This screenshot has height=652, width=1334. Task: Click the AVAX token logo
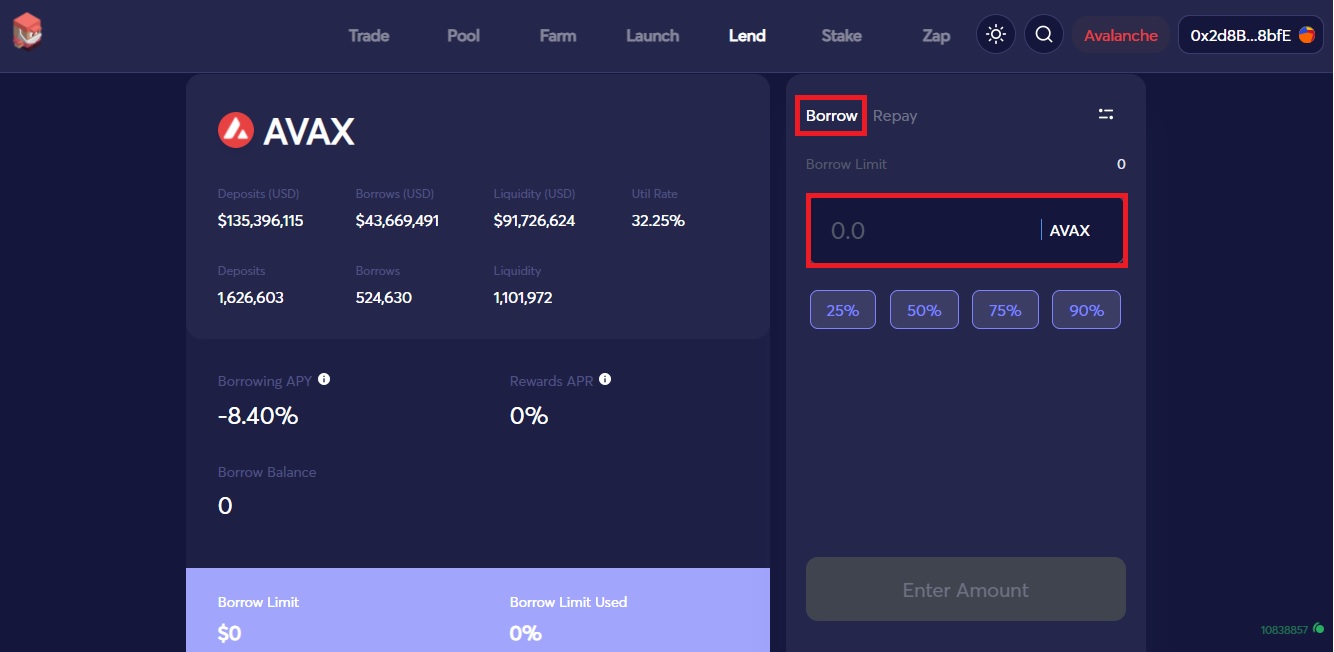point(236,130)
